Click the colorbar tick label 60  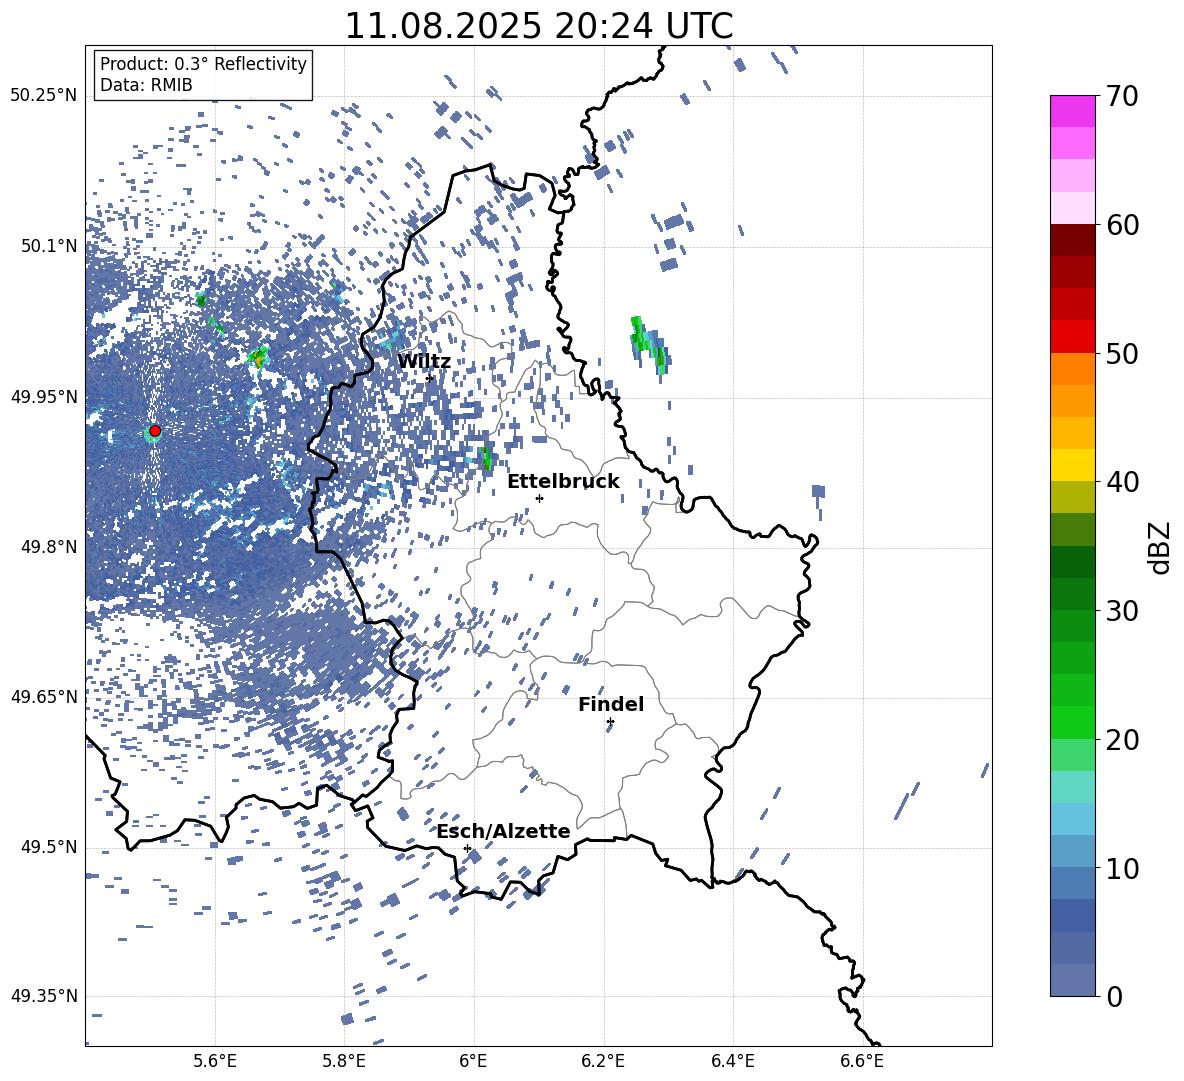tap(1122, 226)
